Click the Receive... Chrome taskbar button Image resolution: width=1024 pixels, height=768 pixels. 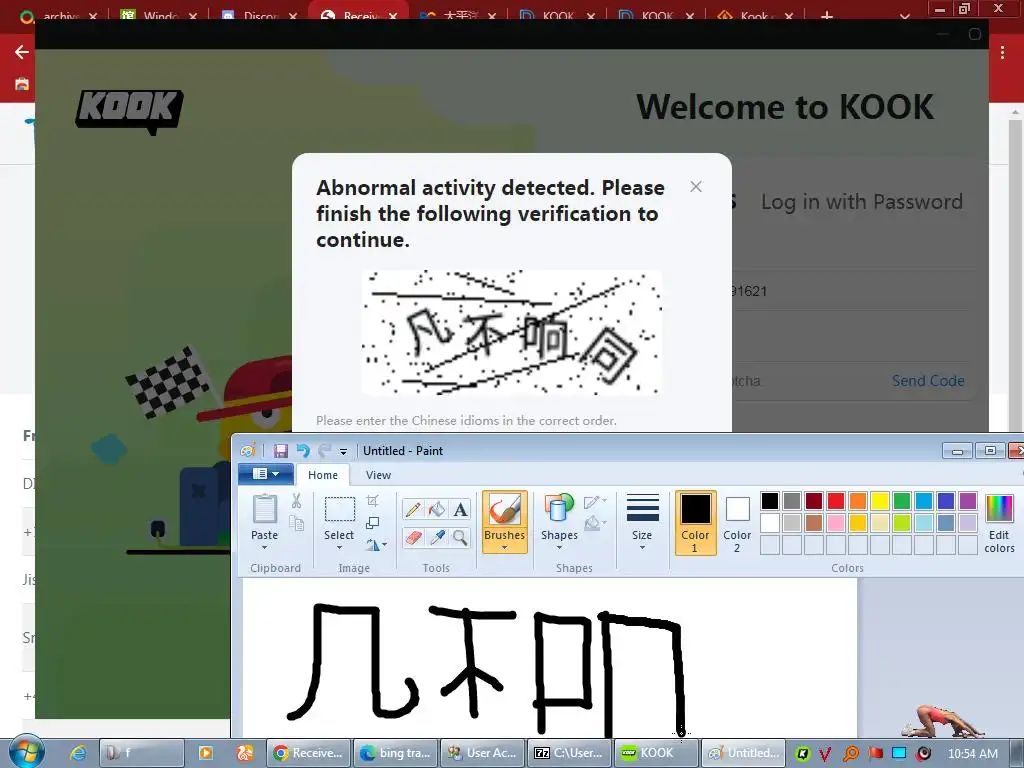308,753
